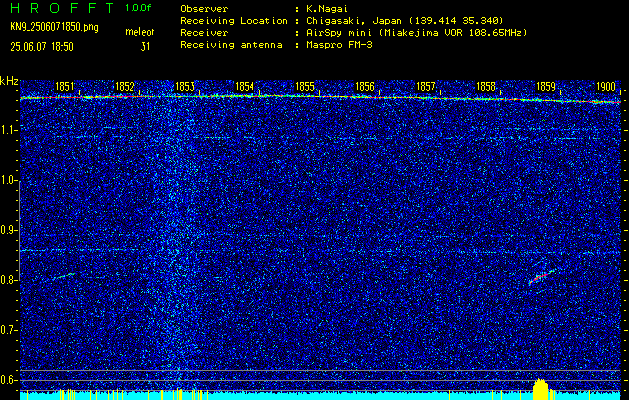
Task: Click the green version number 1.00f
Action: click(138, 8)
